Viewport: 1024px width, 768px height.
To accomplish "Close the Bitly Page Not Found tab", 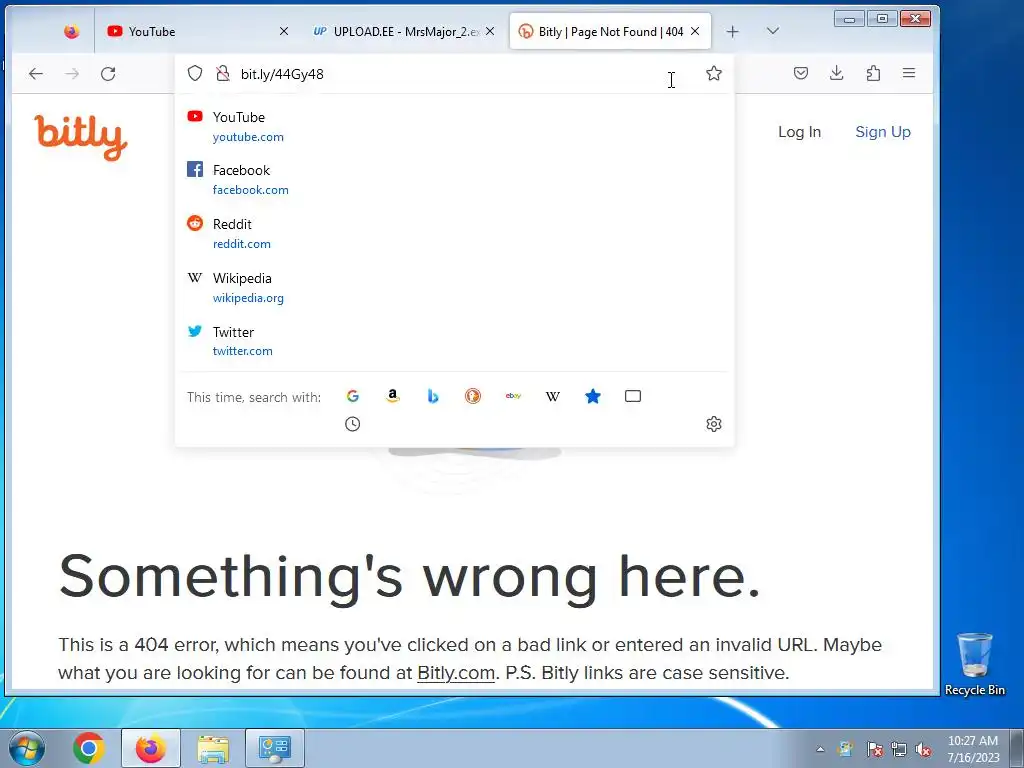I will 695,31.
